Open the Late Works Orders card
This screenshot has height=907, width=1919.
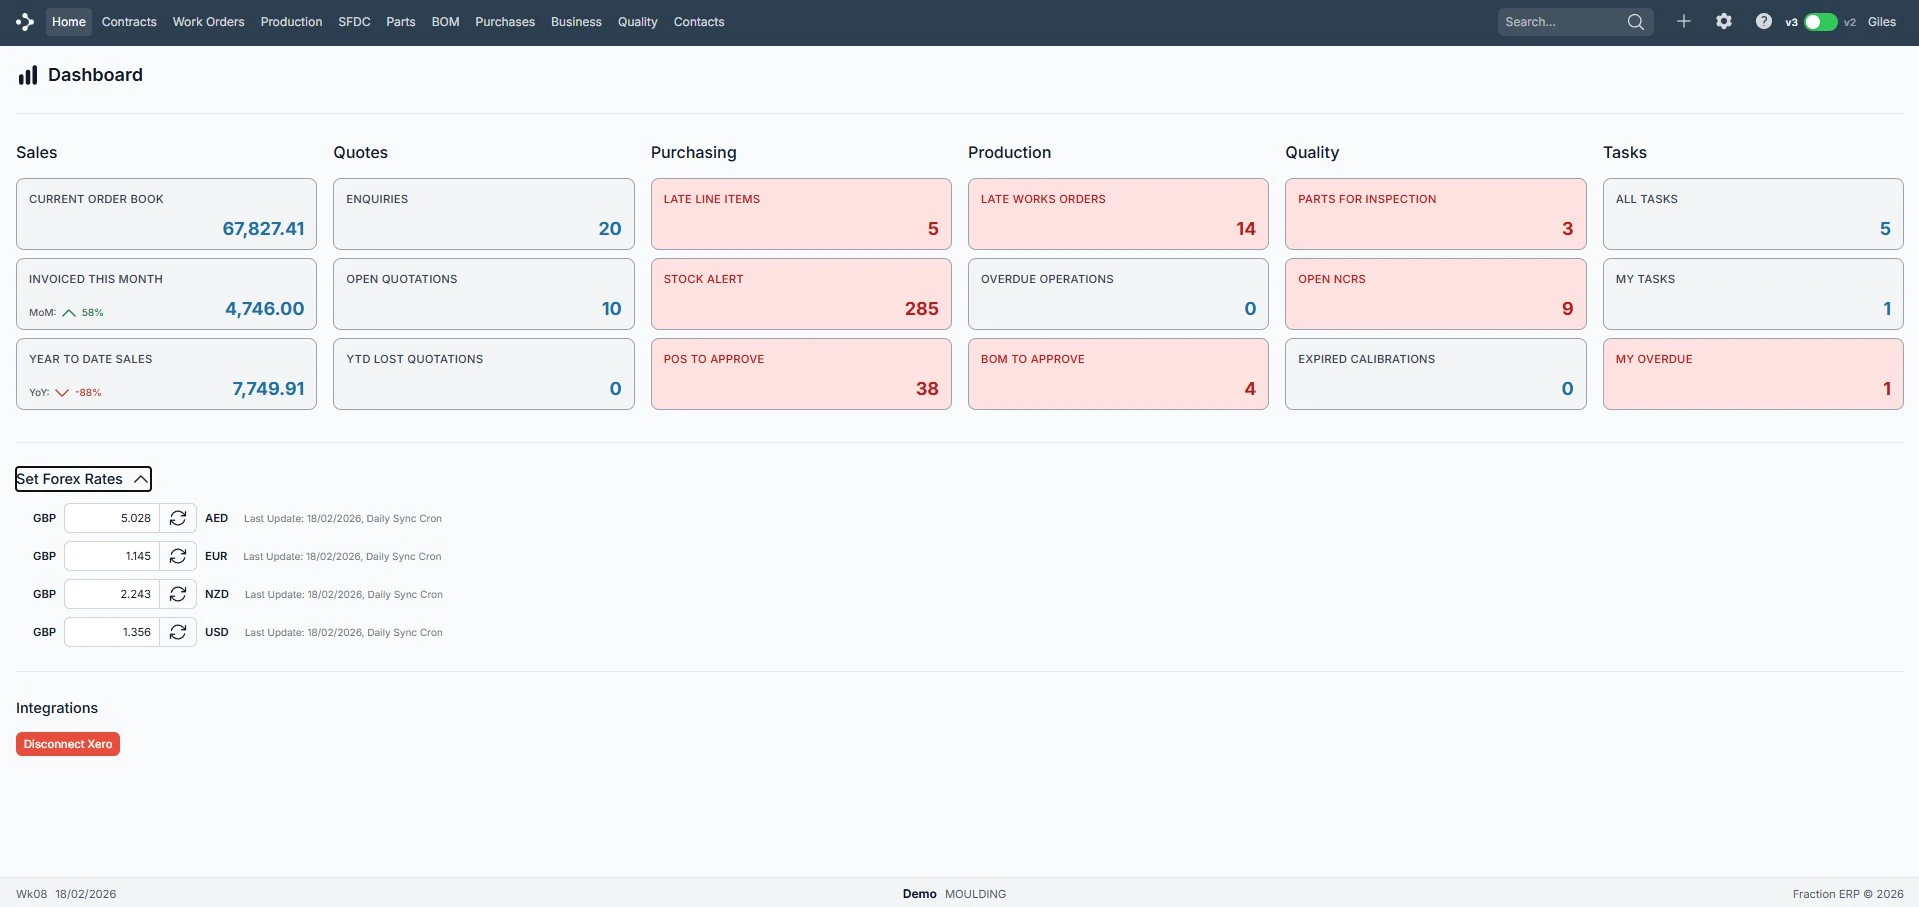(1117, 214)
